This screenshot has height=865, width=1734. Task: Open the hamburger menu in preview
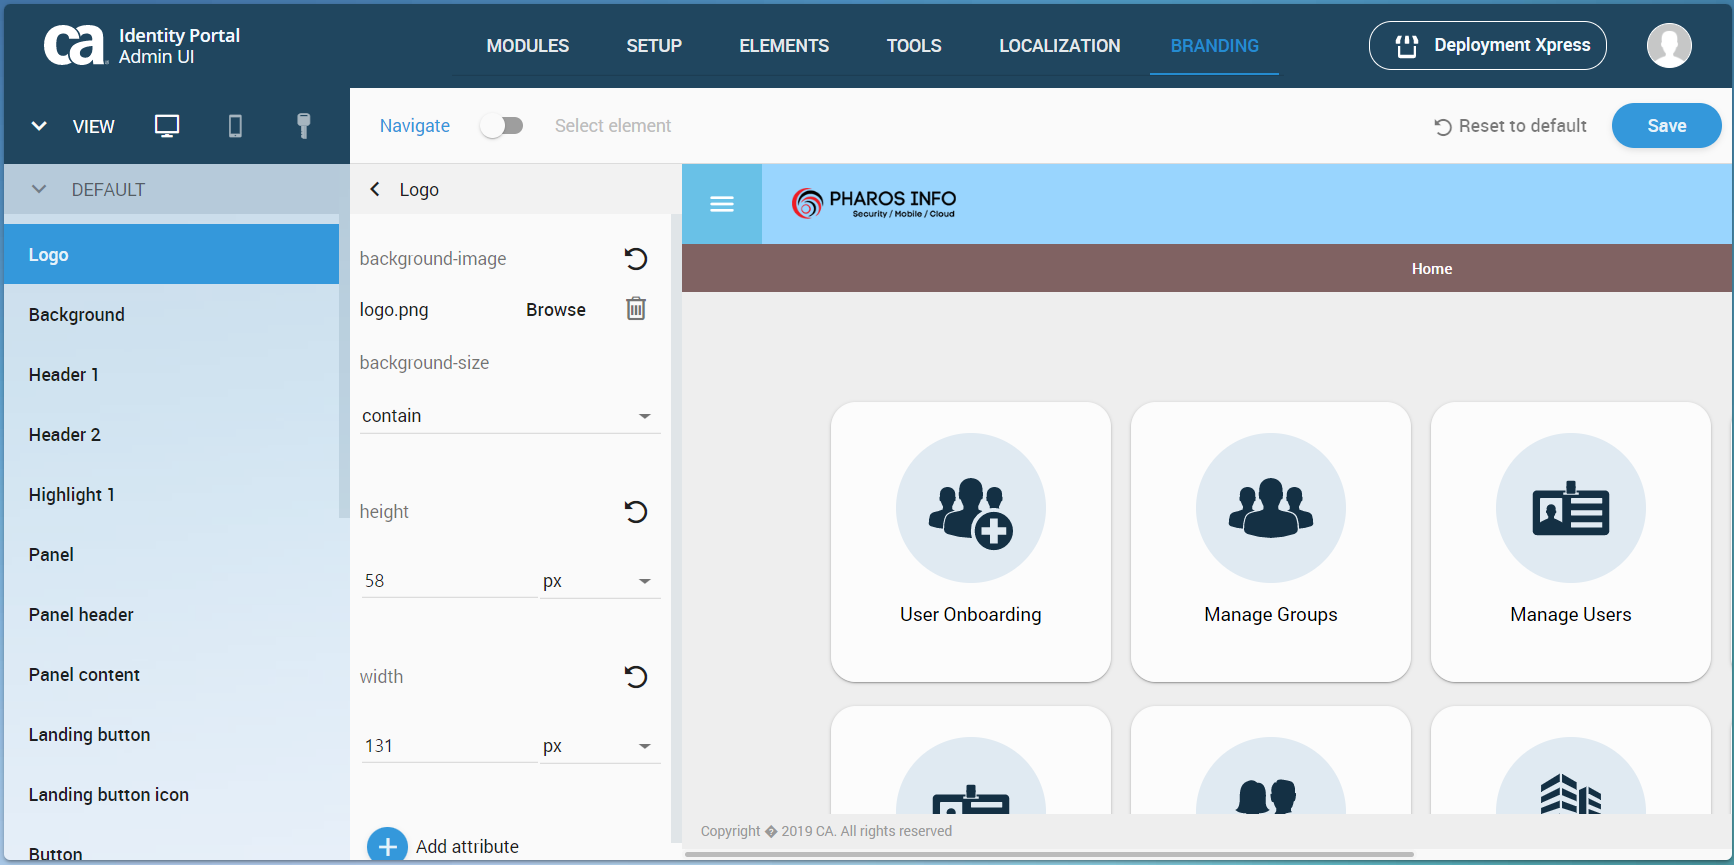(x=722, y=204)
